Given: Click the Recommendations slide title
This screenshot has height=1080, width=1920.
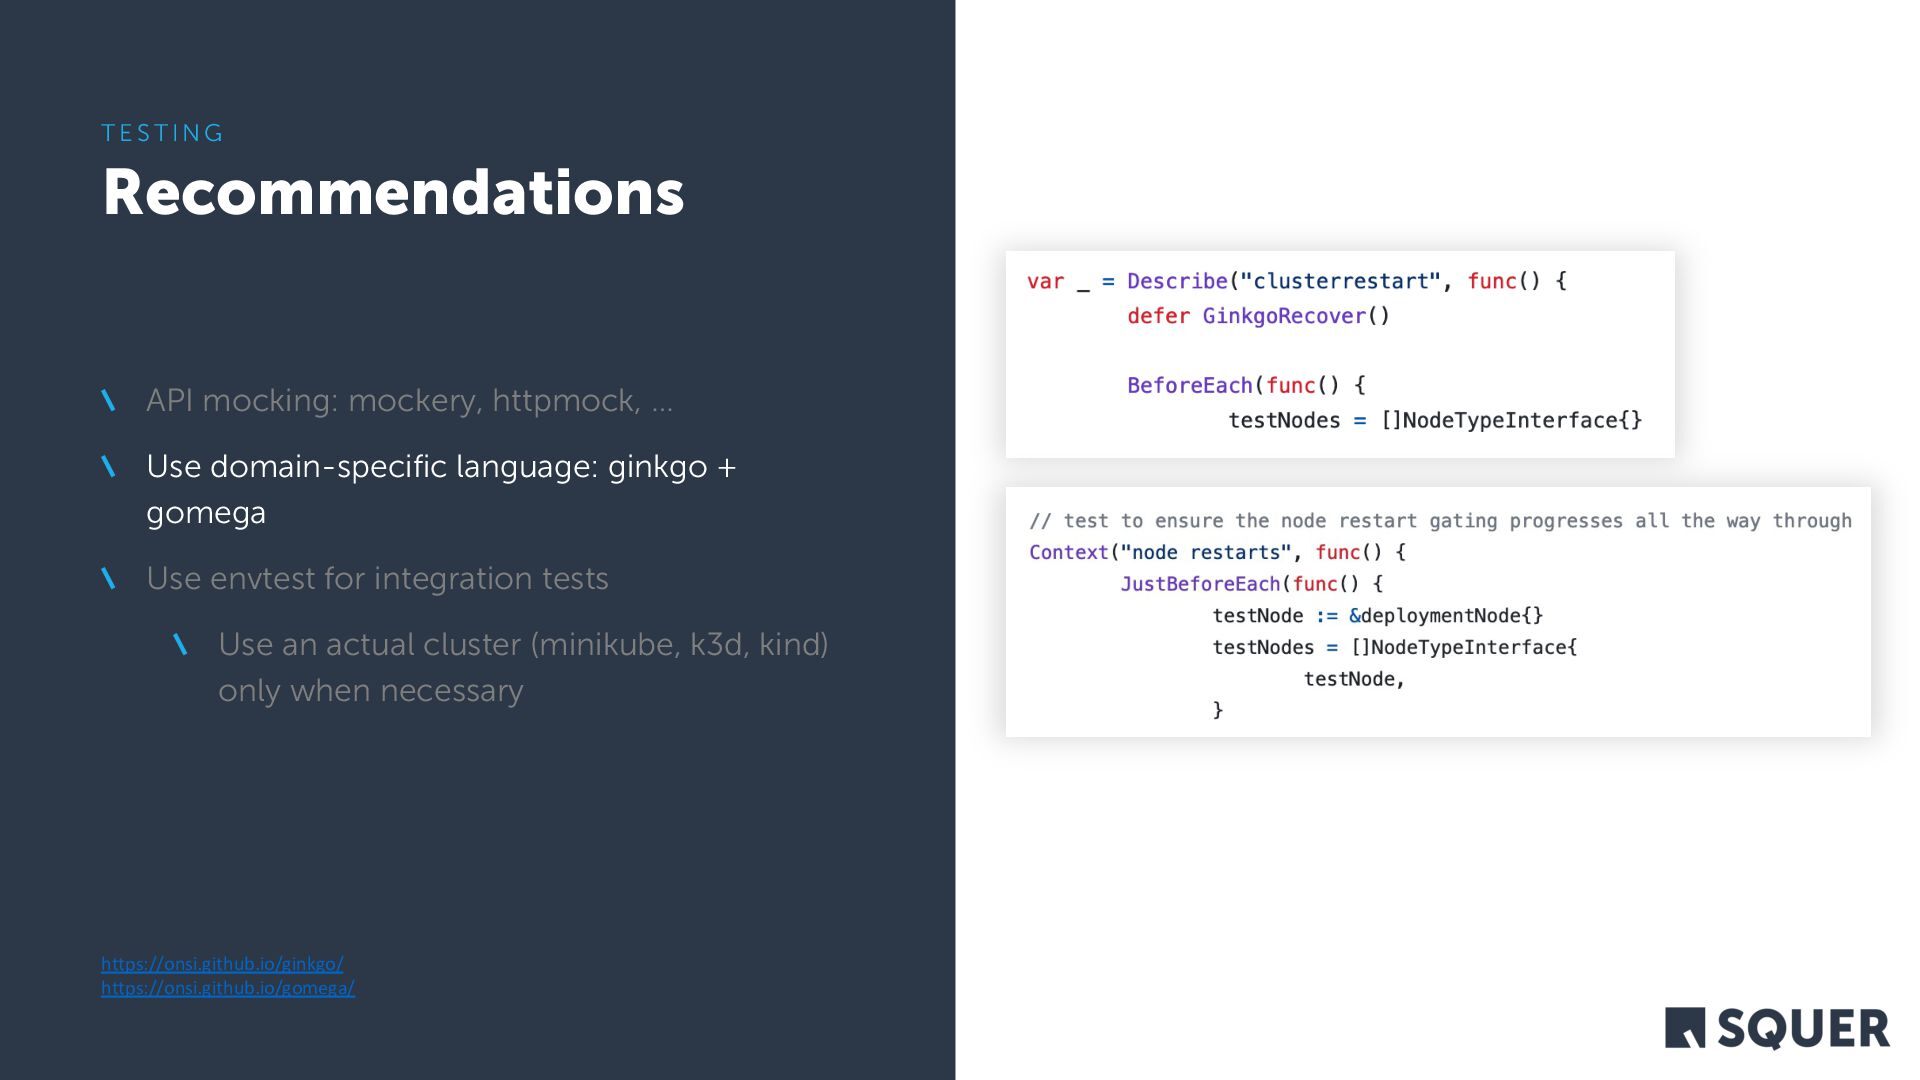Looking at the screenshot, I should 393,192.
